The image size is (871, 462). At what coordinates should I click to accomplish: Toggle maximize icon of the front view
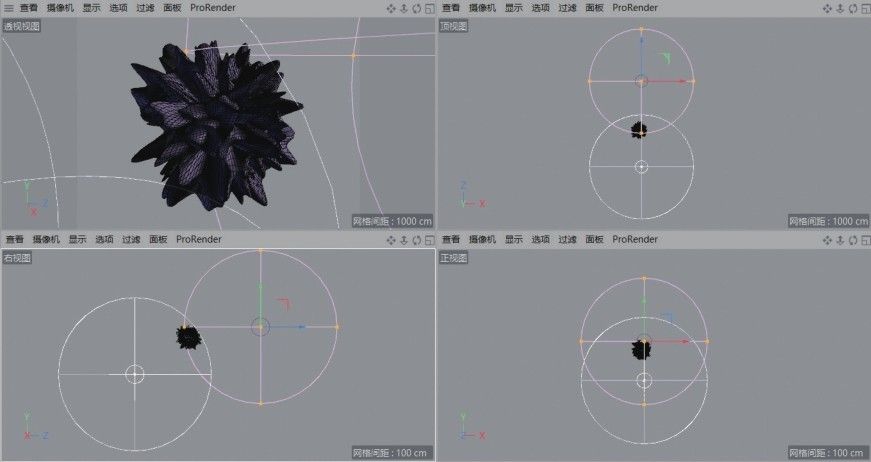click(865, 240)
